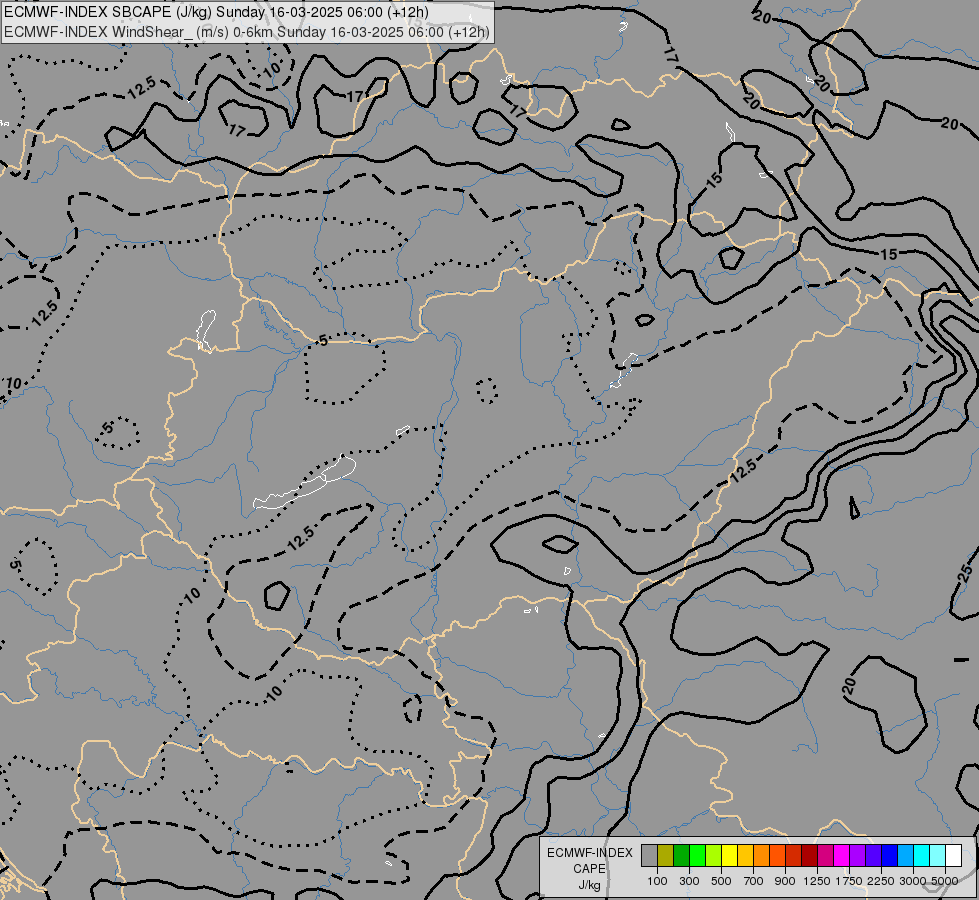This screenshot has width=979, height=900.
Task: Click the amber gold legend swatch
Action: pos(745,856)
